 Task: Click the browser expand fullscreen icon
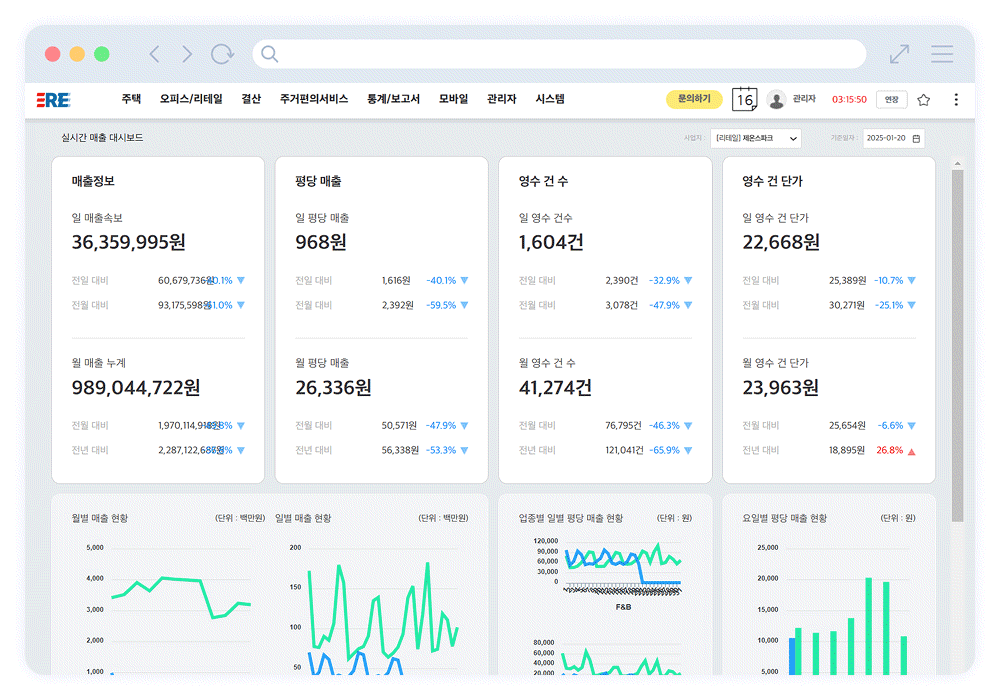pos(899,54)
